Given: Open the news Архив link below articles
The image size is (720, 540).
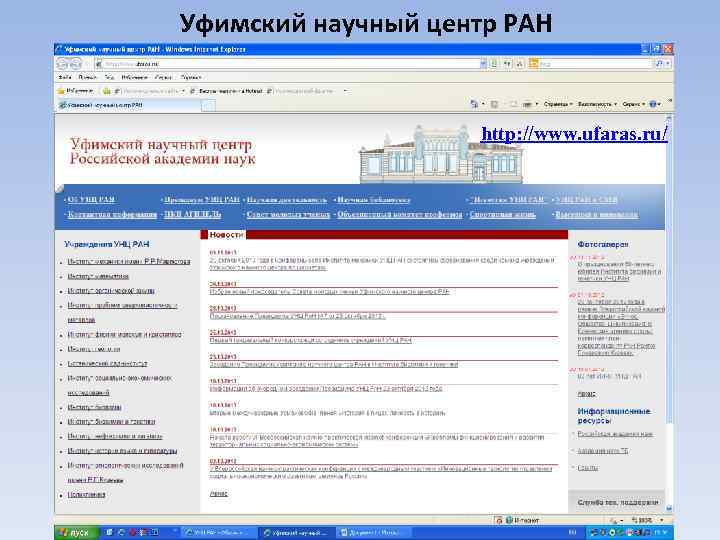Looking at the screenshot, I should 219,494.
